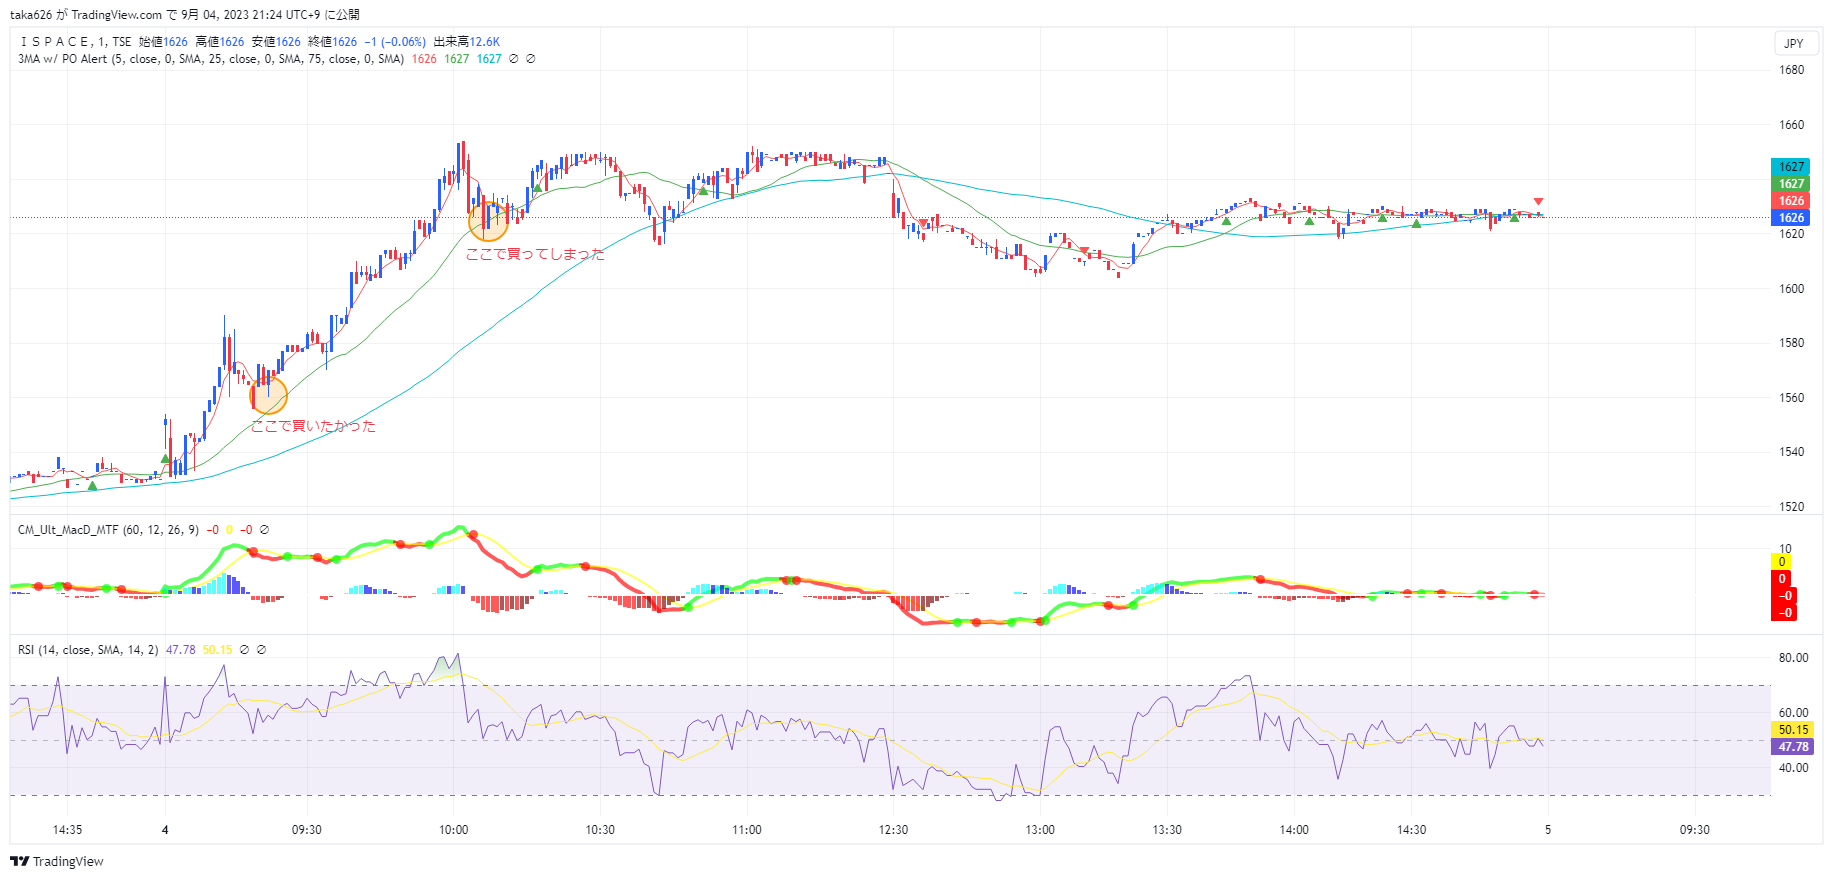Viewport: 1833px width, 879px height.
Task: Click the annotation text 'ここで買いたかった'
Action: (x=313, y=426)
